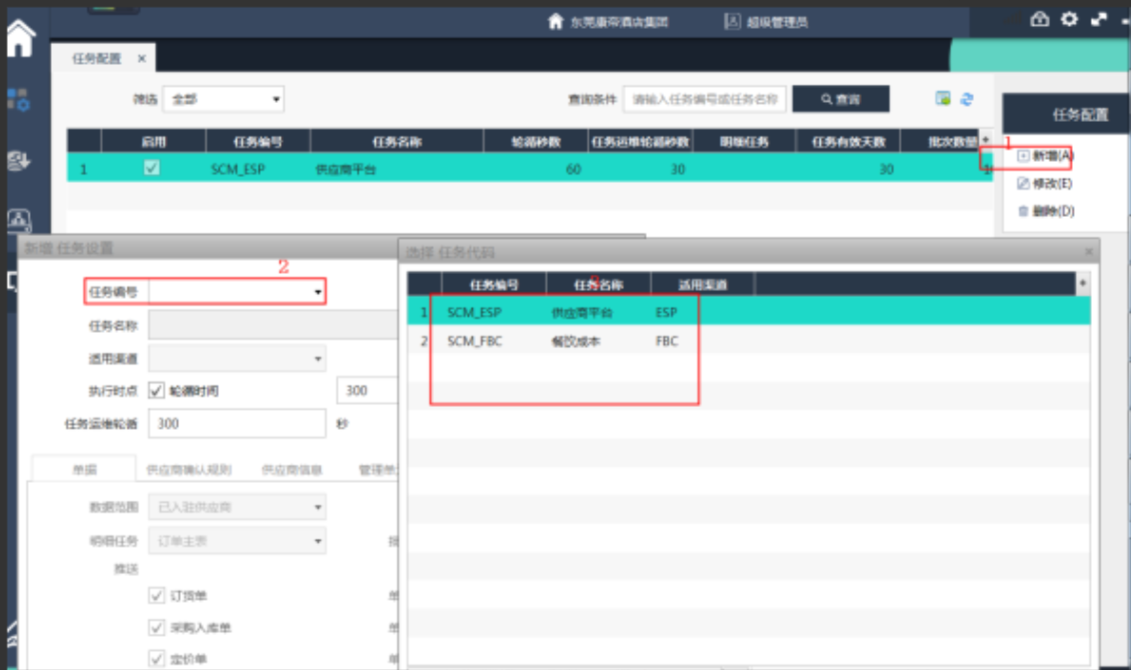Click the 超级管理员 user icon in the header
Image resolution: width=1131 pixels, height=670 pixels.
pyautogui.click(x=732, y=21)
